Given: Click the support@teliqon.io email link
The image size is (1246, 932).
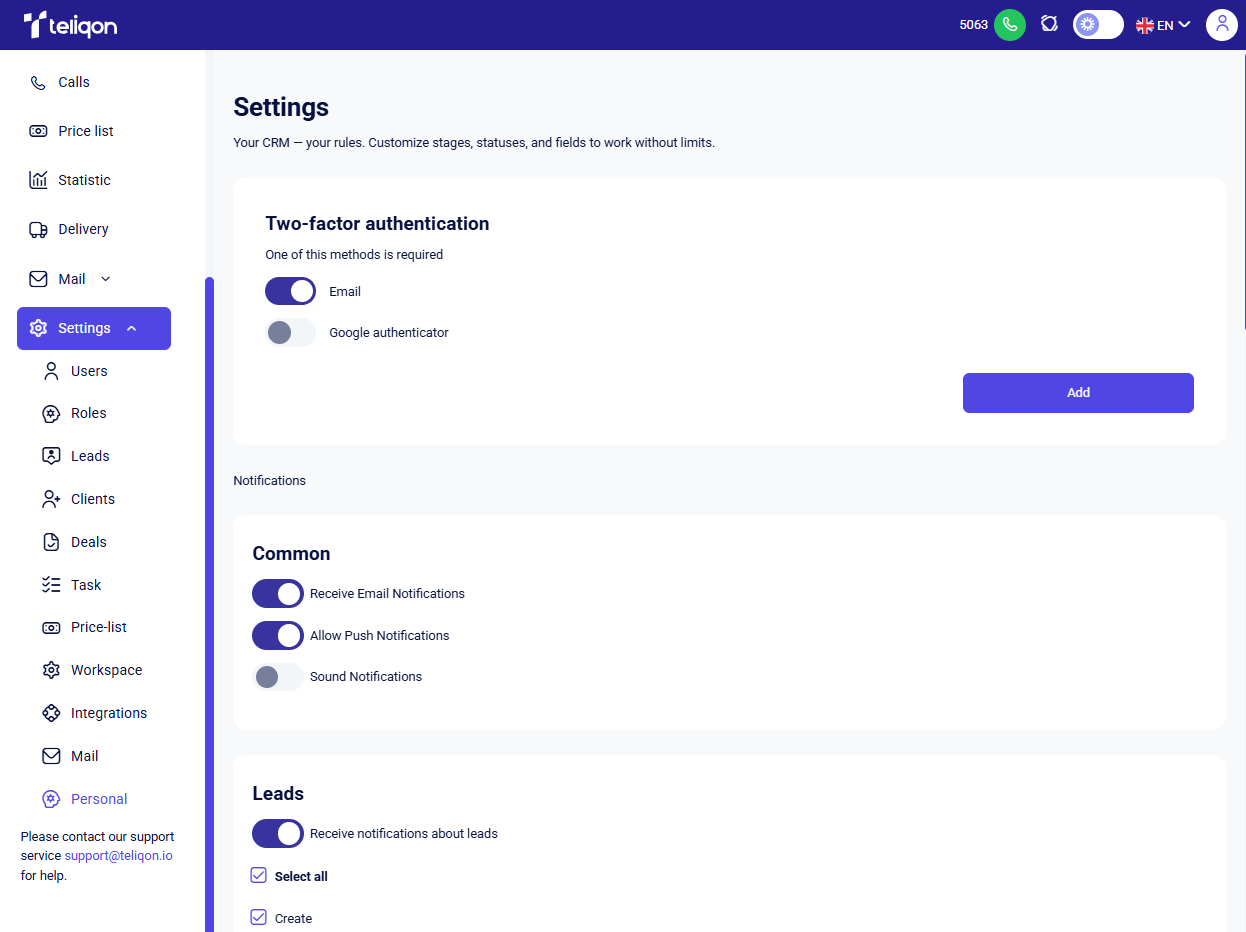Looking at the screenshot, I should pos(118,856).
